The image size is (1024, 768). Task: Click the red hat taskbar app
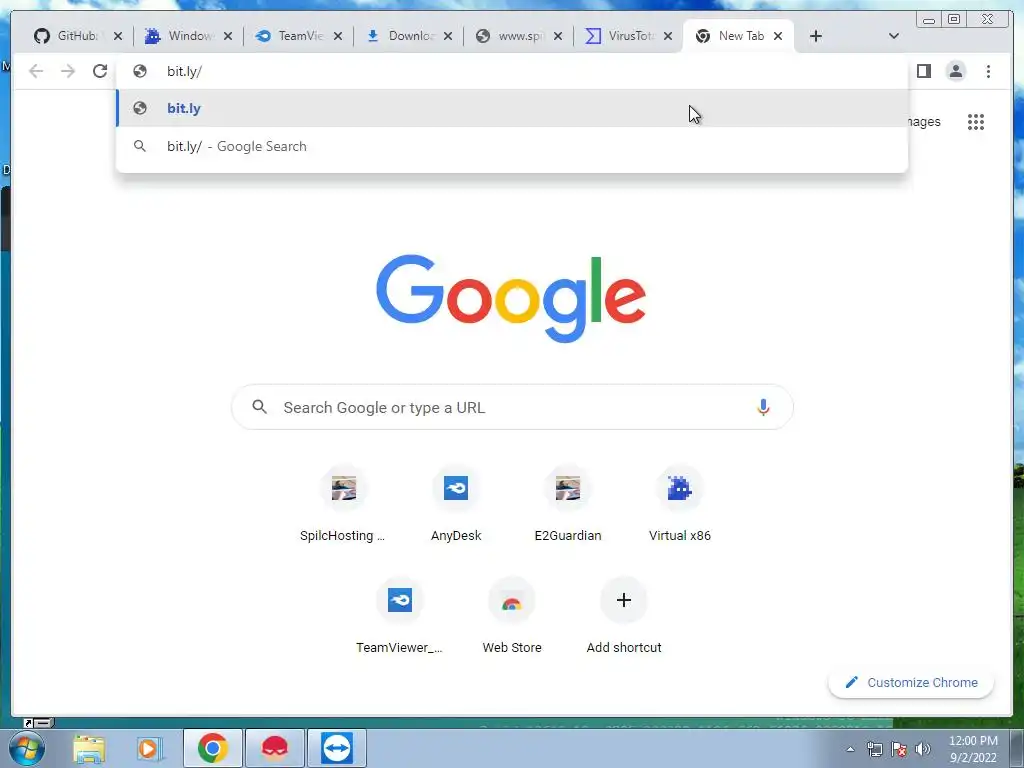pyautogui.click(x=275, y=748)
